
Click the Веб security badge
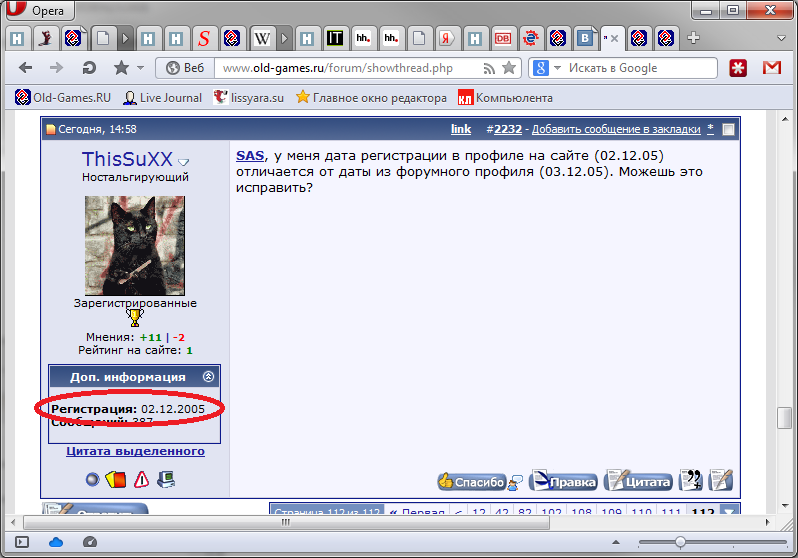pos(185,68)
